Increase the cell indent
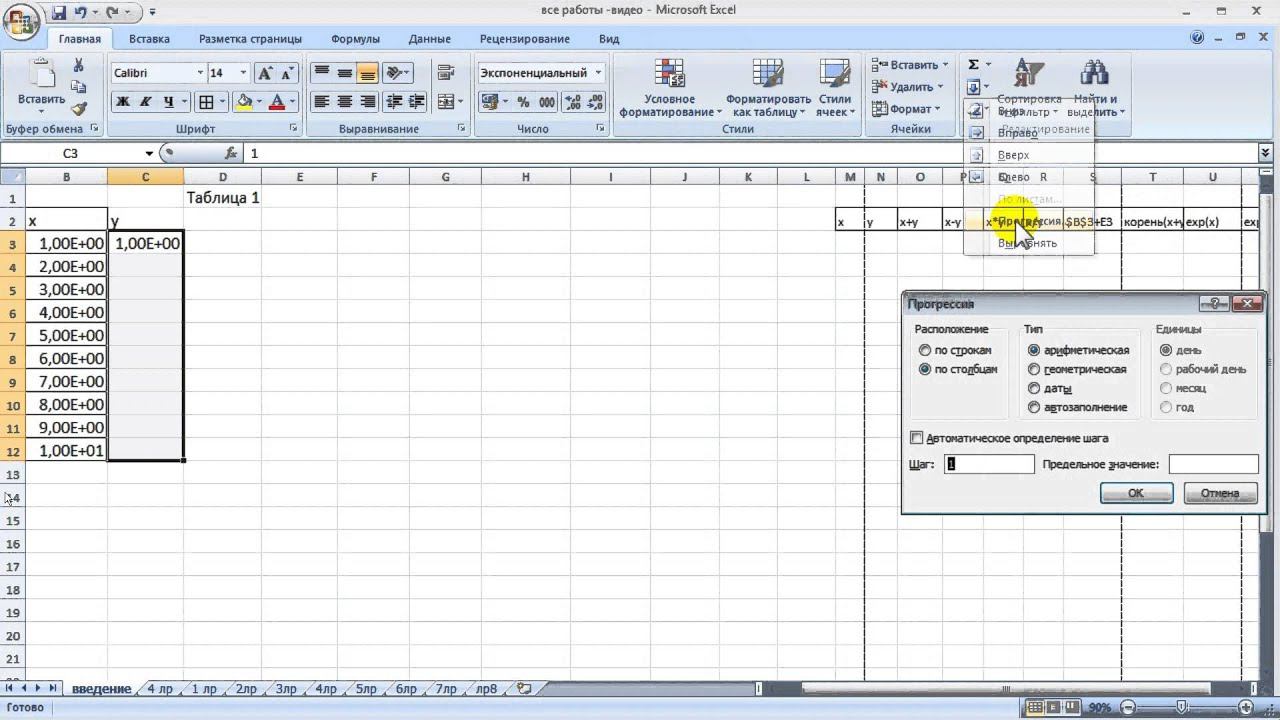The image size is (1280, 720). 417,102
